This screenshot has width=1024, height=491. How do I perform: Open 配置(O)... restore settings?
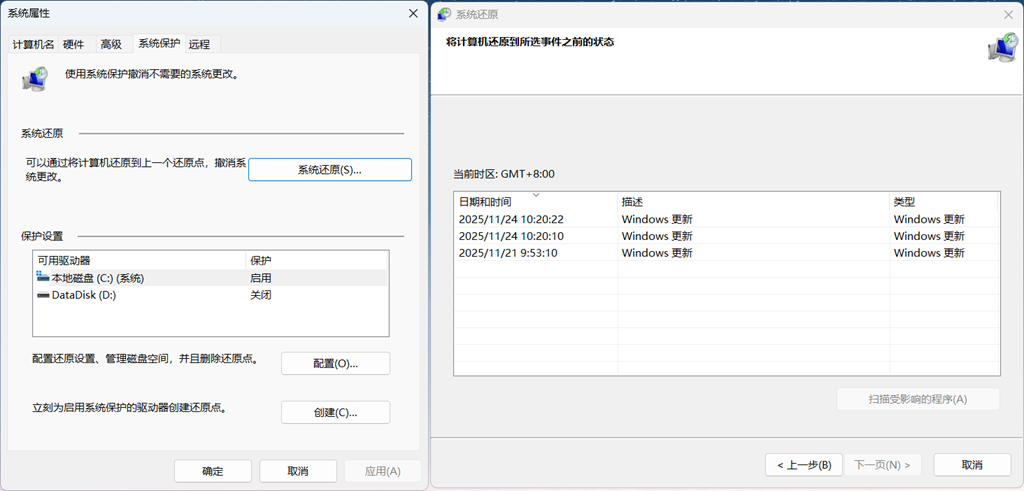coord(335,363)
